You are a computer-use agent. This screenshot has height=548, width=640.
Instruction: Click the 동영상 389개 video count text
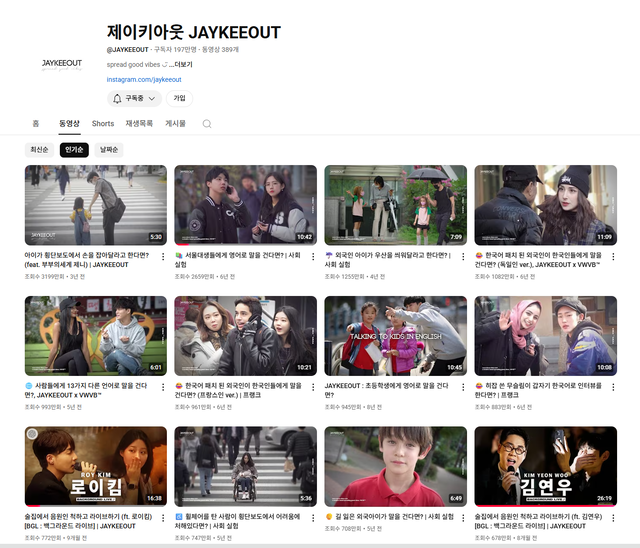tap(220, 50)
